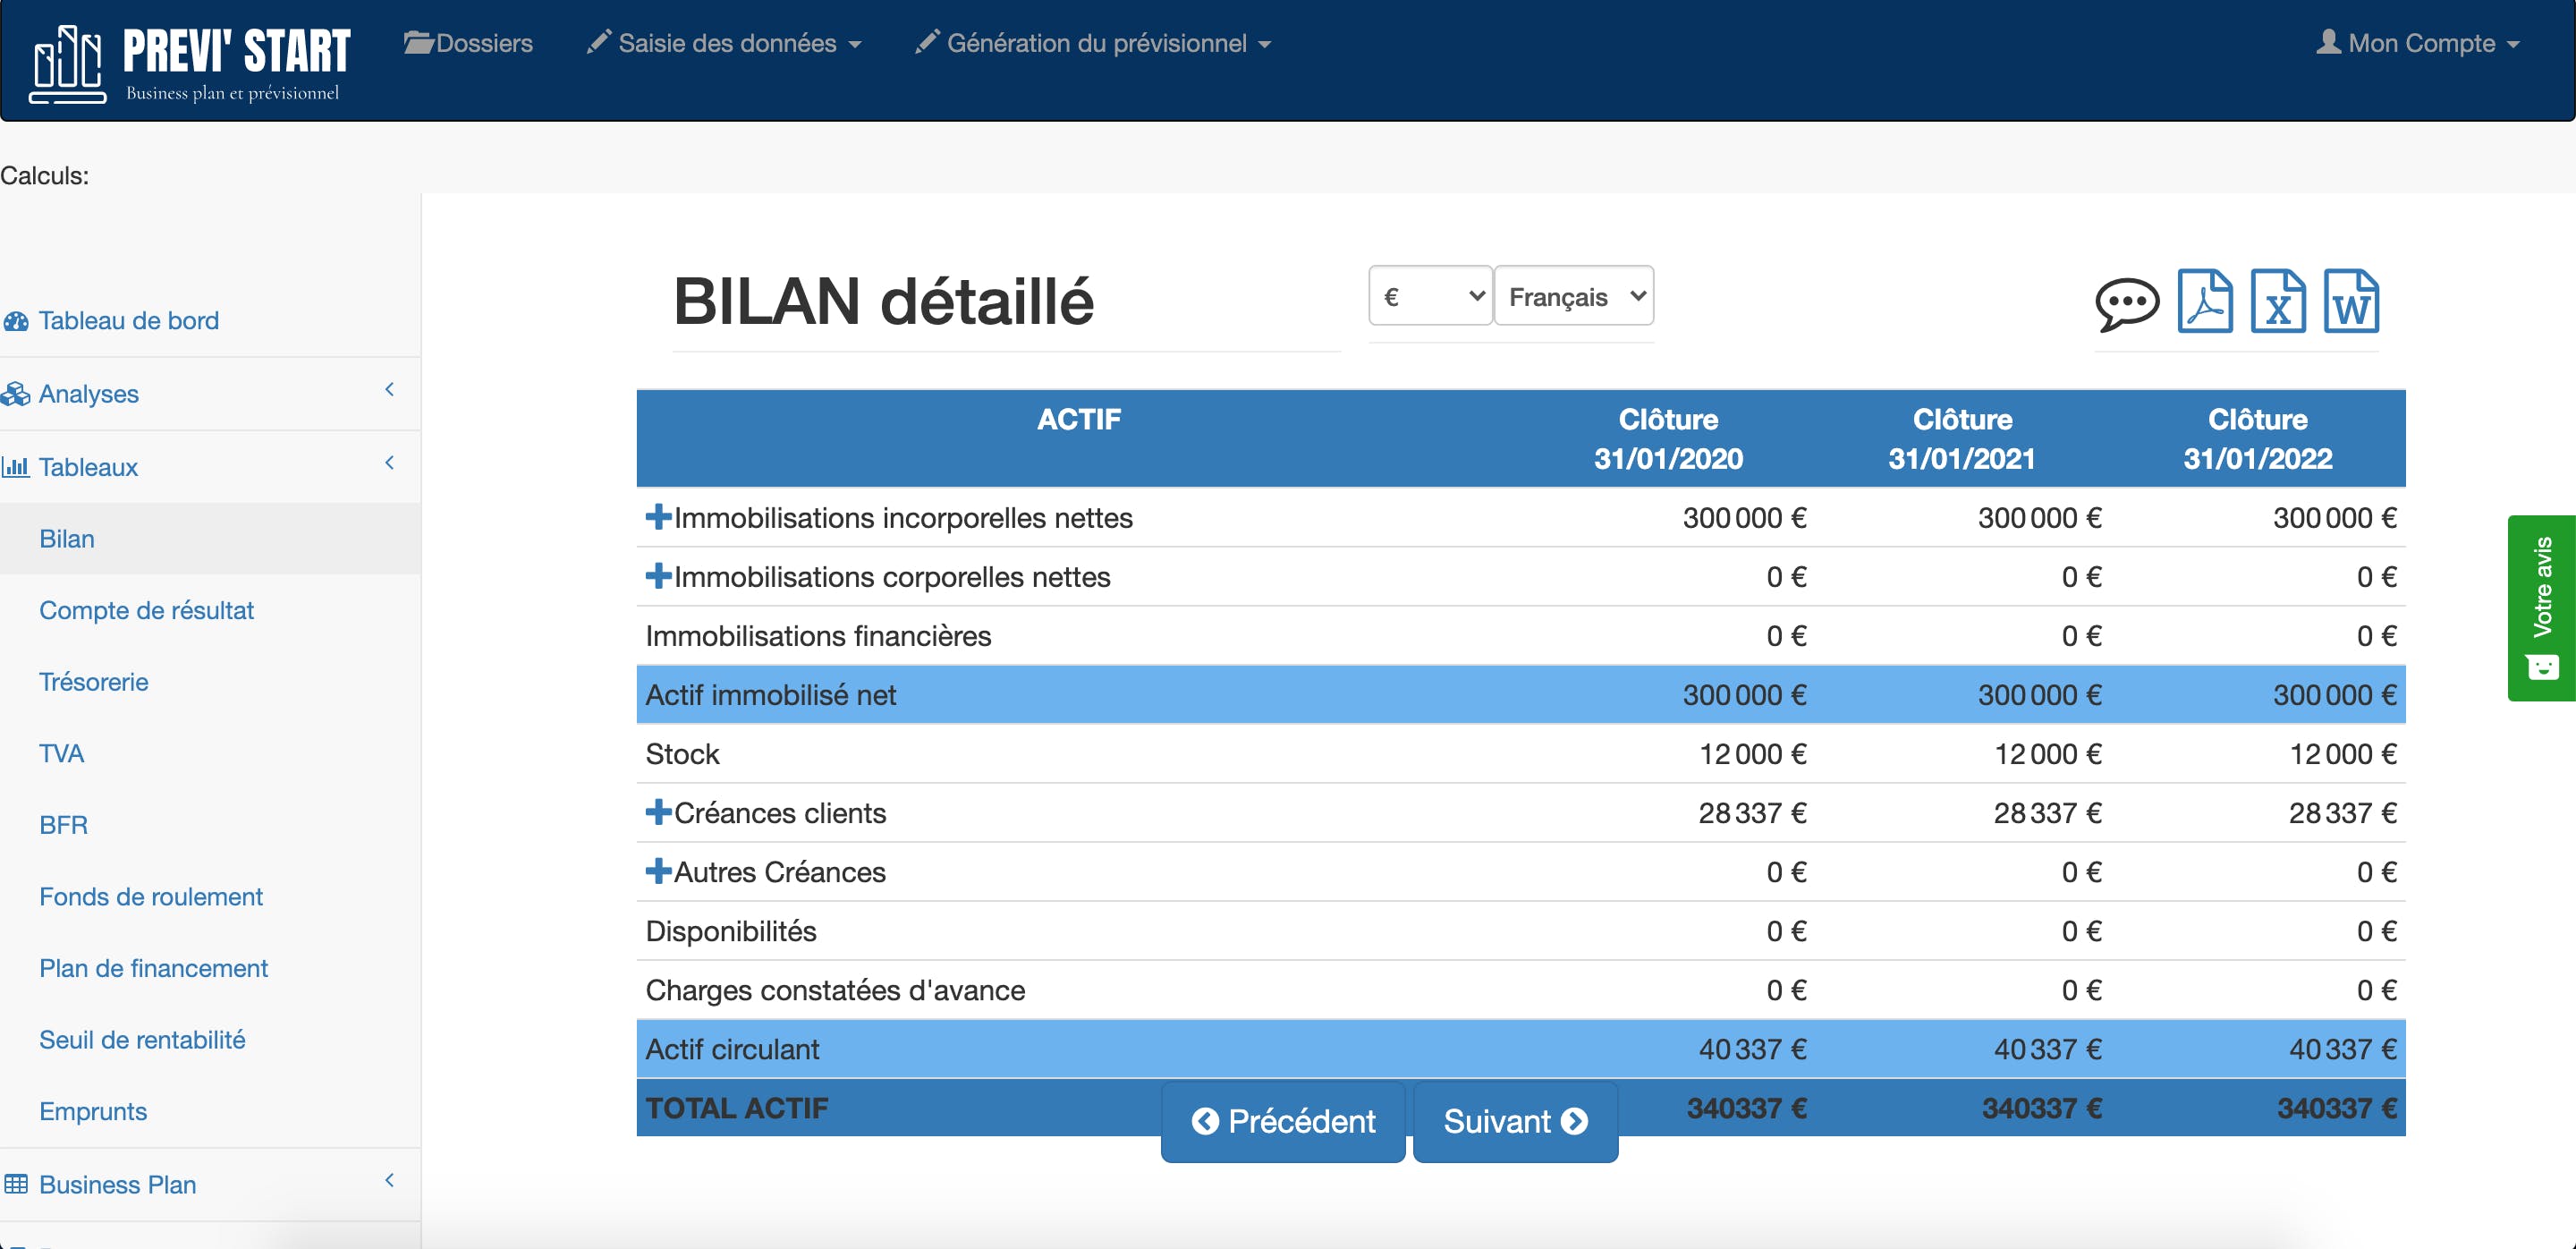The width and height of the screenshot is (2576, 1249).
Task: Click the Previ' Start logo
Action: [190, 64]
